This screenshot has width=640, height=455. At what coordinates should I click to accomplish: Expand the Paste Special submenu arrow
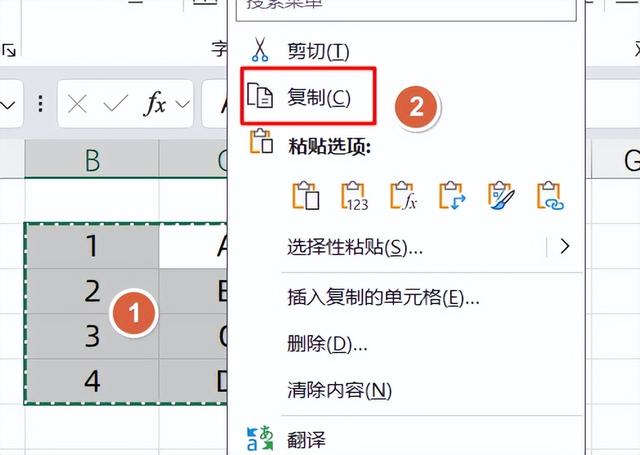(x=565, y=246)
